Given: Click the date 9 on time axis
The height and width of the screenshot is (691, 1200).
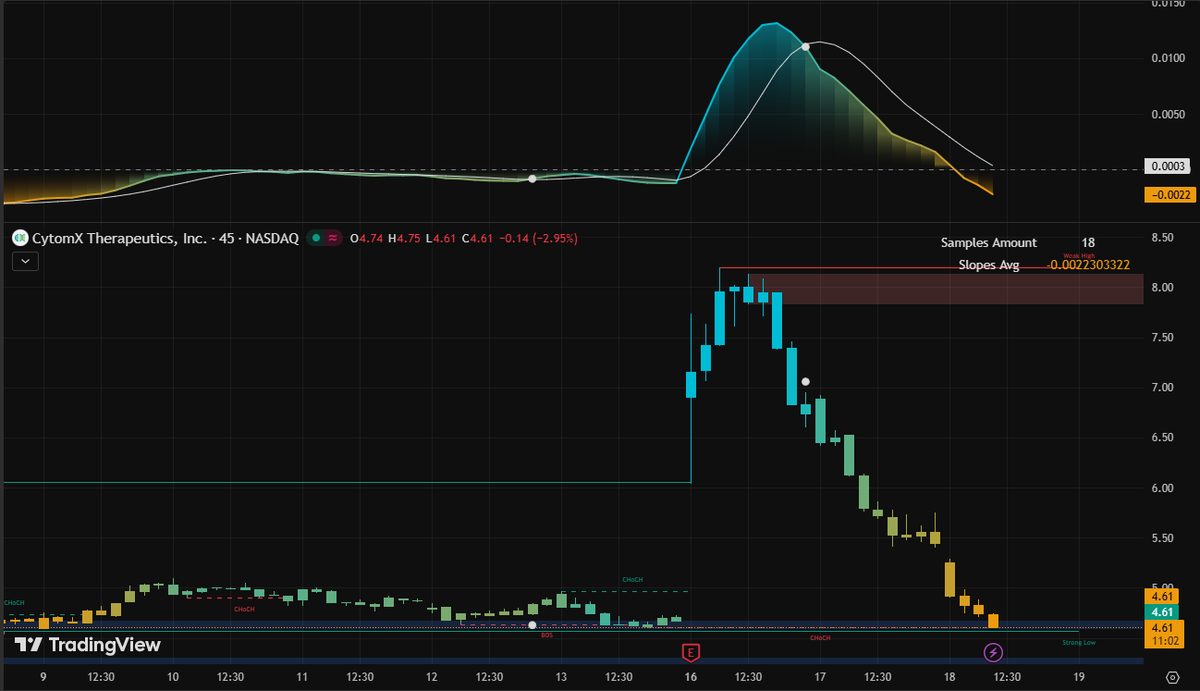Looking at the screenshot, I should (44, 677).
